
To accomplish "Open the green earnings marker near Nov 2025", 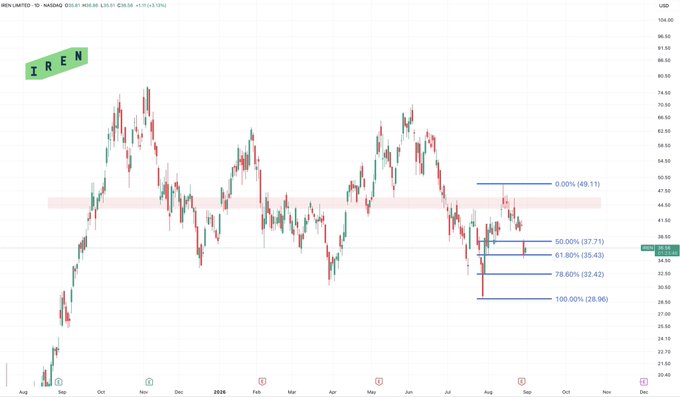I will pyautogui.click(x=149, y=382).
